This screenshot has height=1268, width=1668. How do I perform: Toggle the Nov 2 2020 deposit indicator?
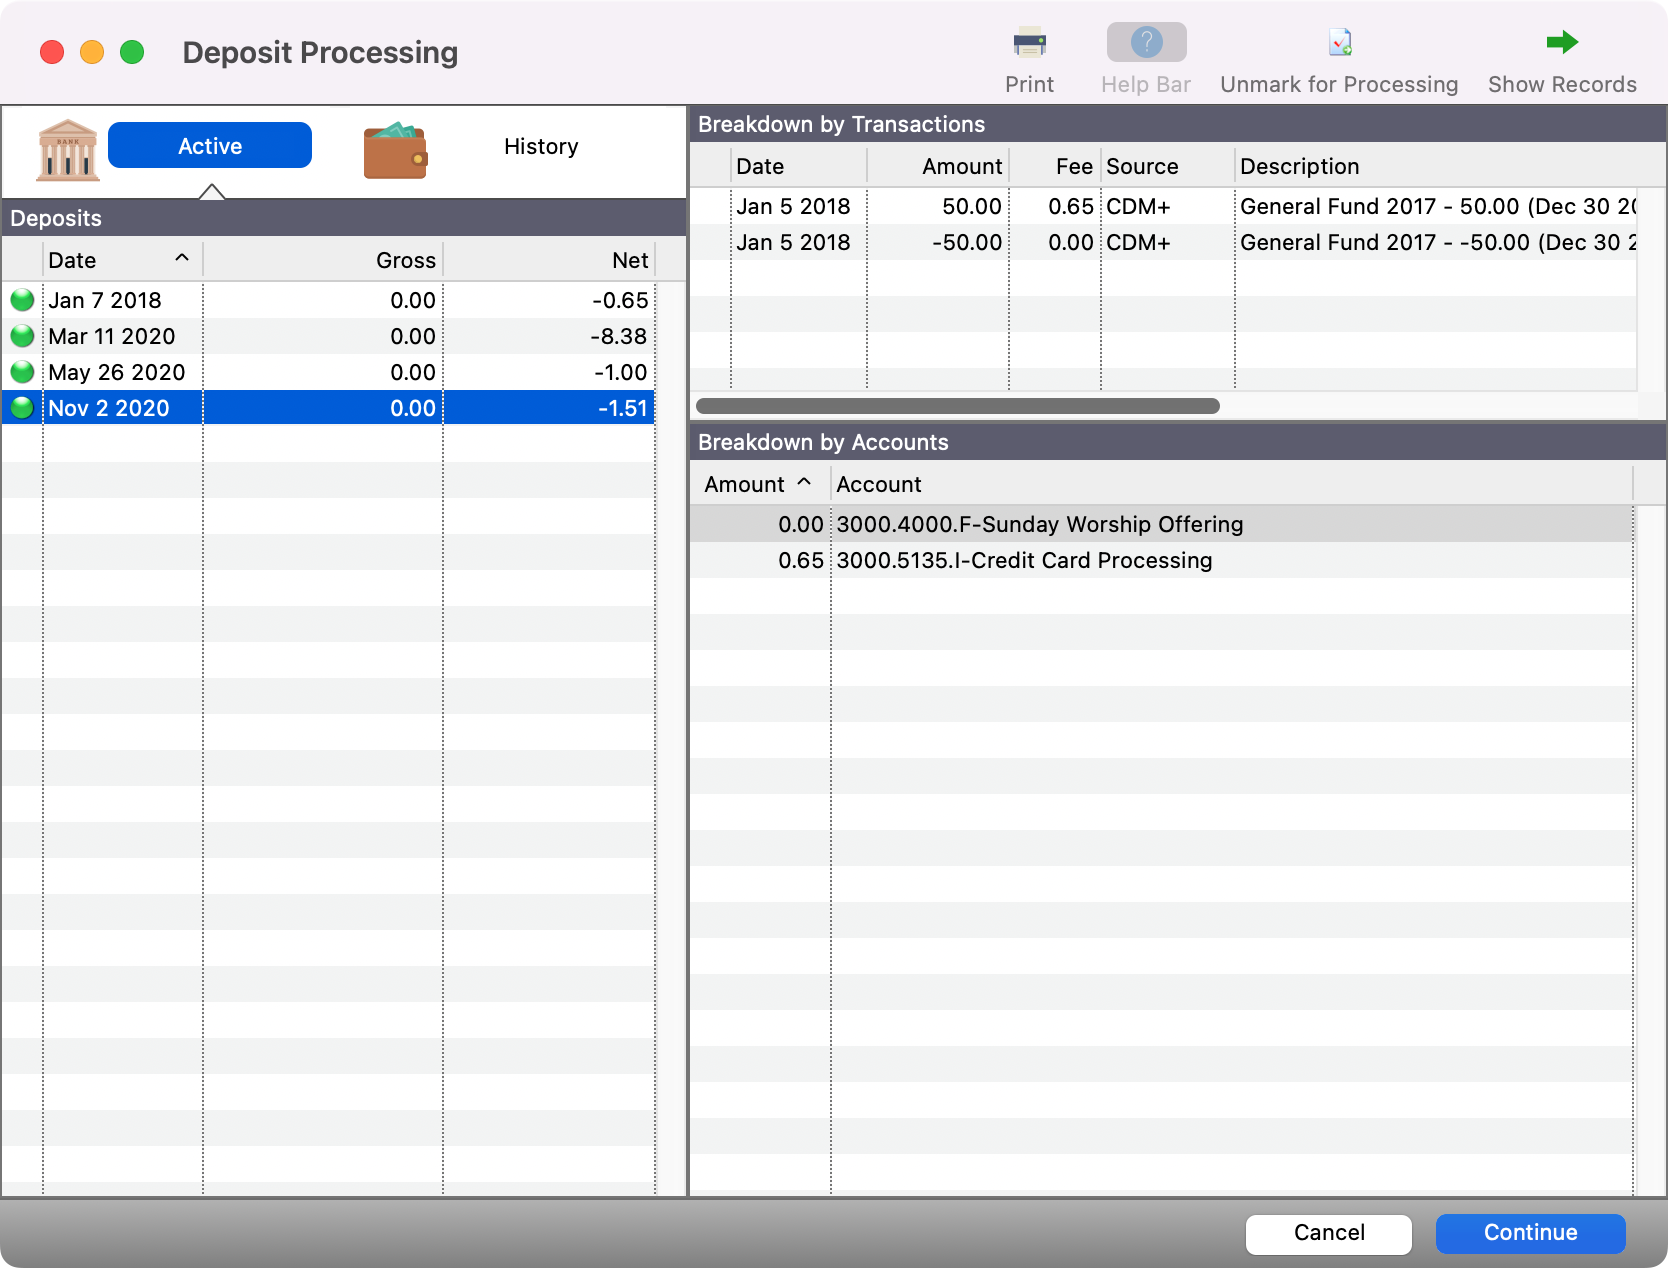(21, 407)
